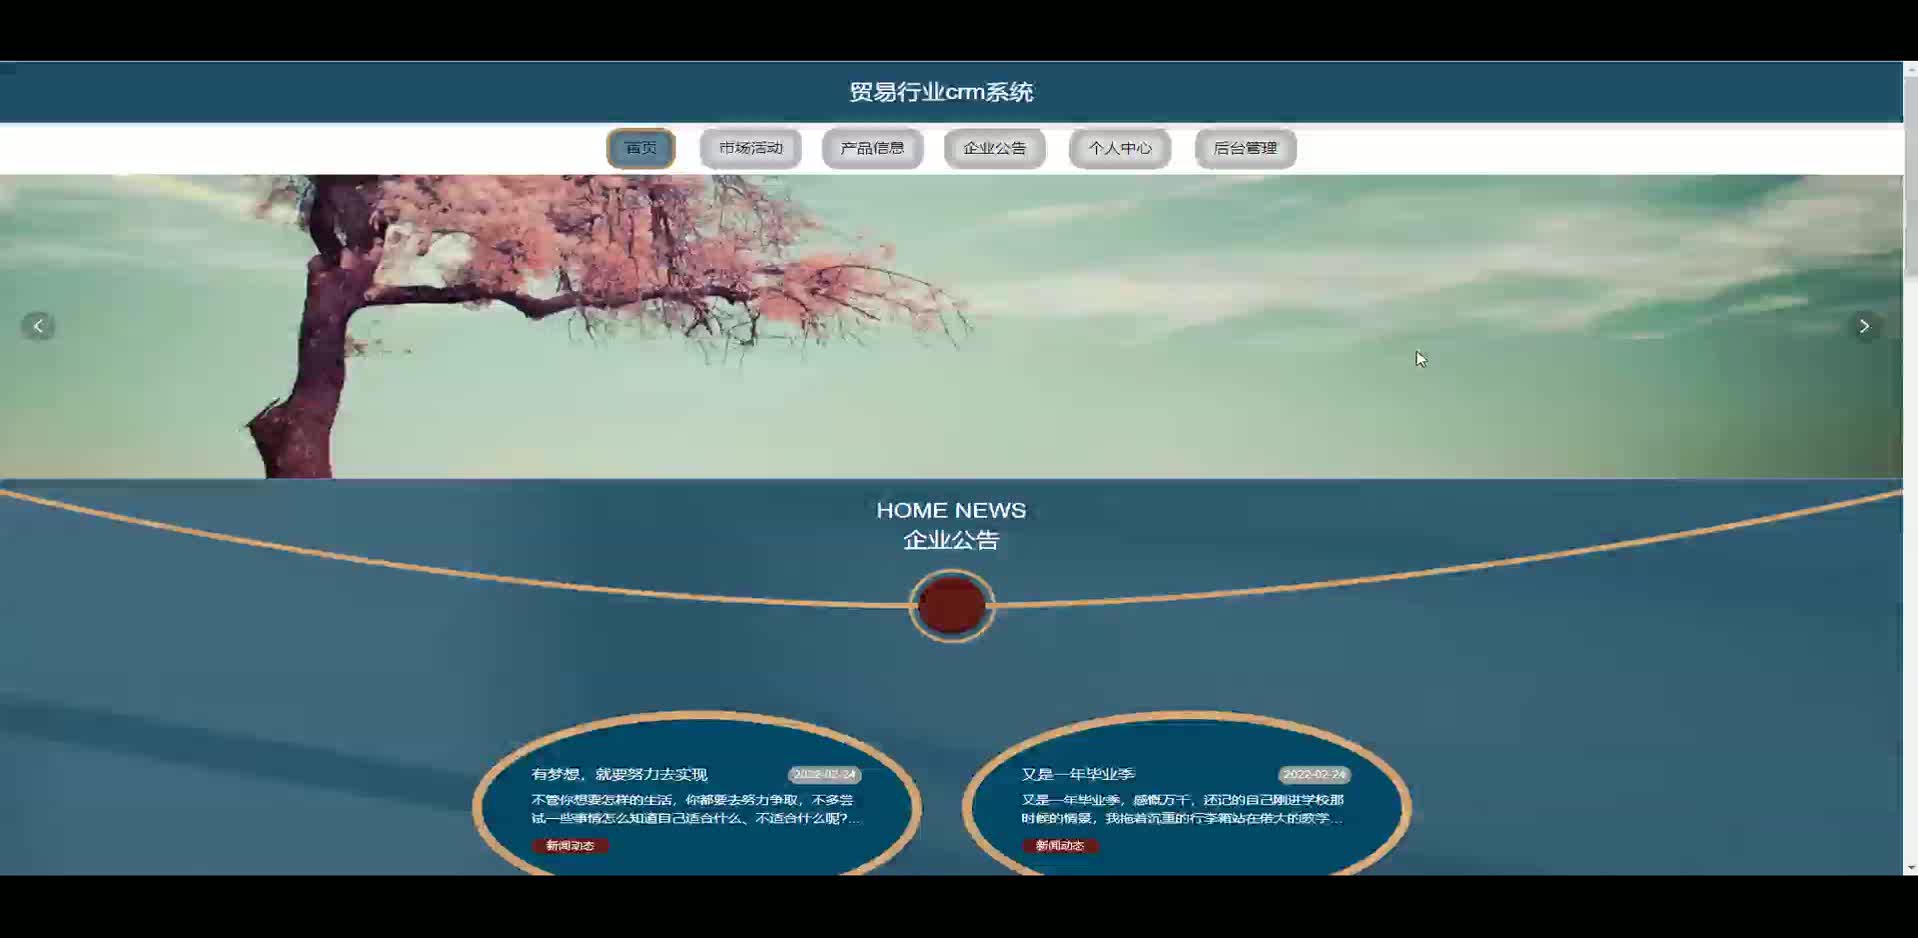Show the previous carousel banner image
The height and width of the screenshot is (938, 1918).
pos(38,326)
